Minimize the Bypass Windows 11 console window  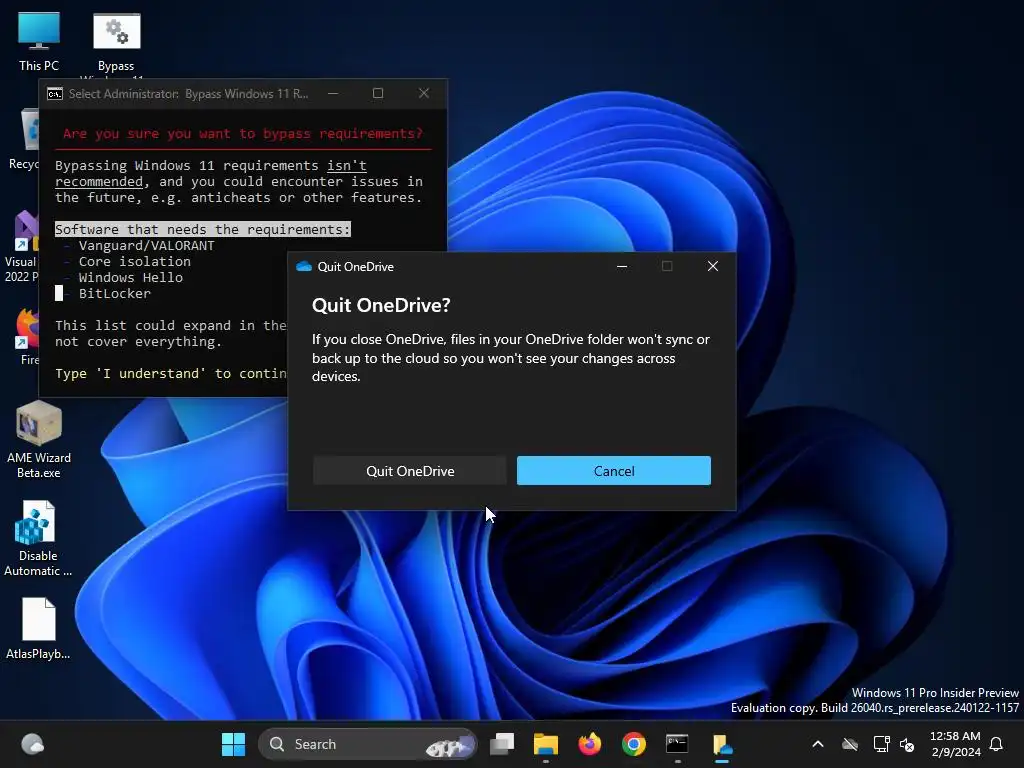(333, 93)
